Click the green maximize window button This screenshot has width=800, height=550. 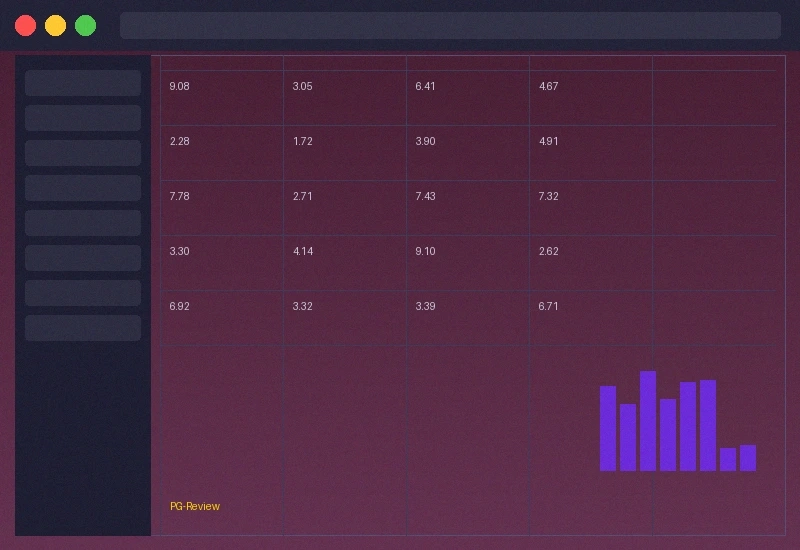click(x=86, y=25)
